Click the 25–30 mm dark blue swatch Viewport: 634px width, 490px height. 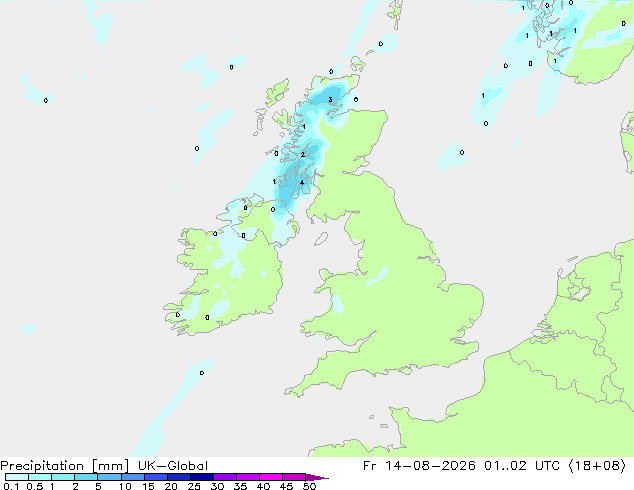tap(202, 477)
